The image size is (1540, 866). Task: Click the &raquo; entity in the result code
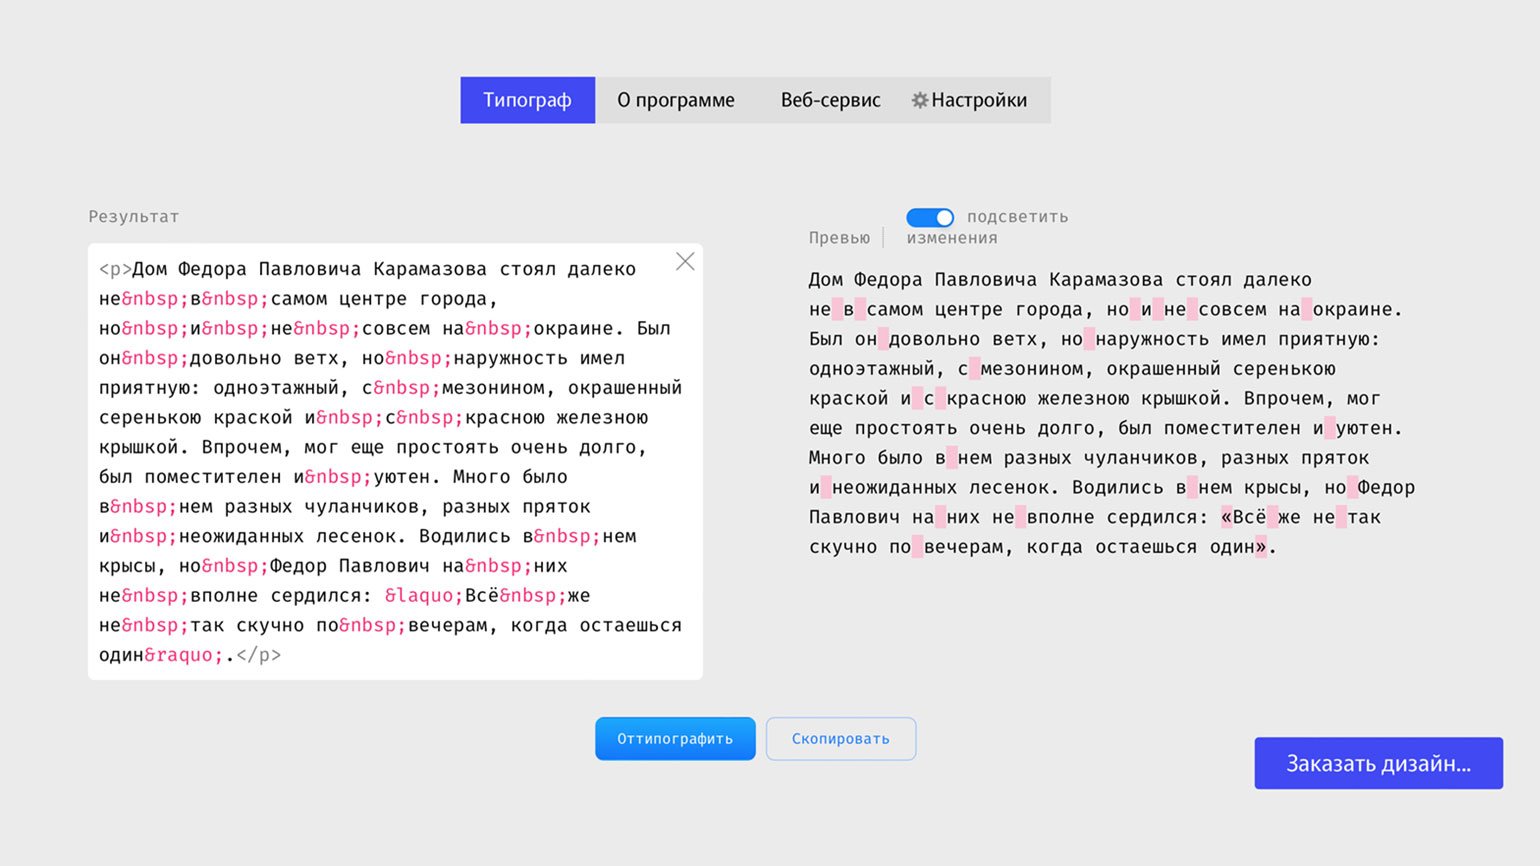point(185,655)
